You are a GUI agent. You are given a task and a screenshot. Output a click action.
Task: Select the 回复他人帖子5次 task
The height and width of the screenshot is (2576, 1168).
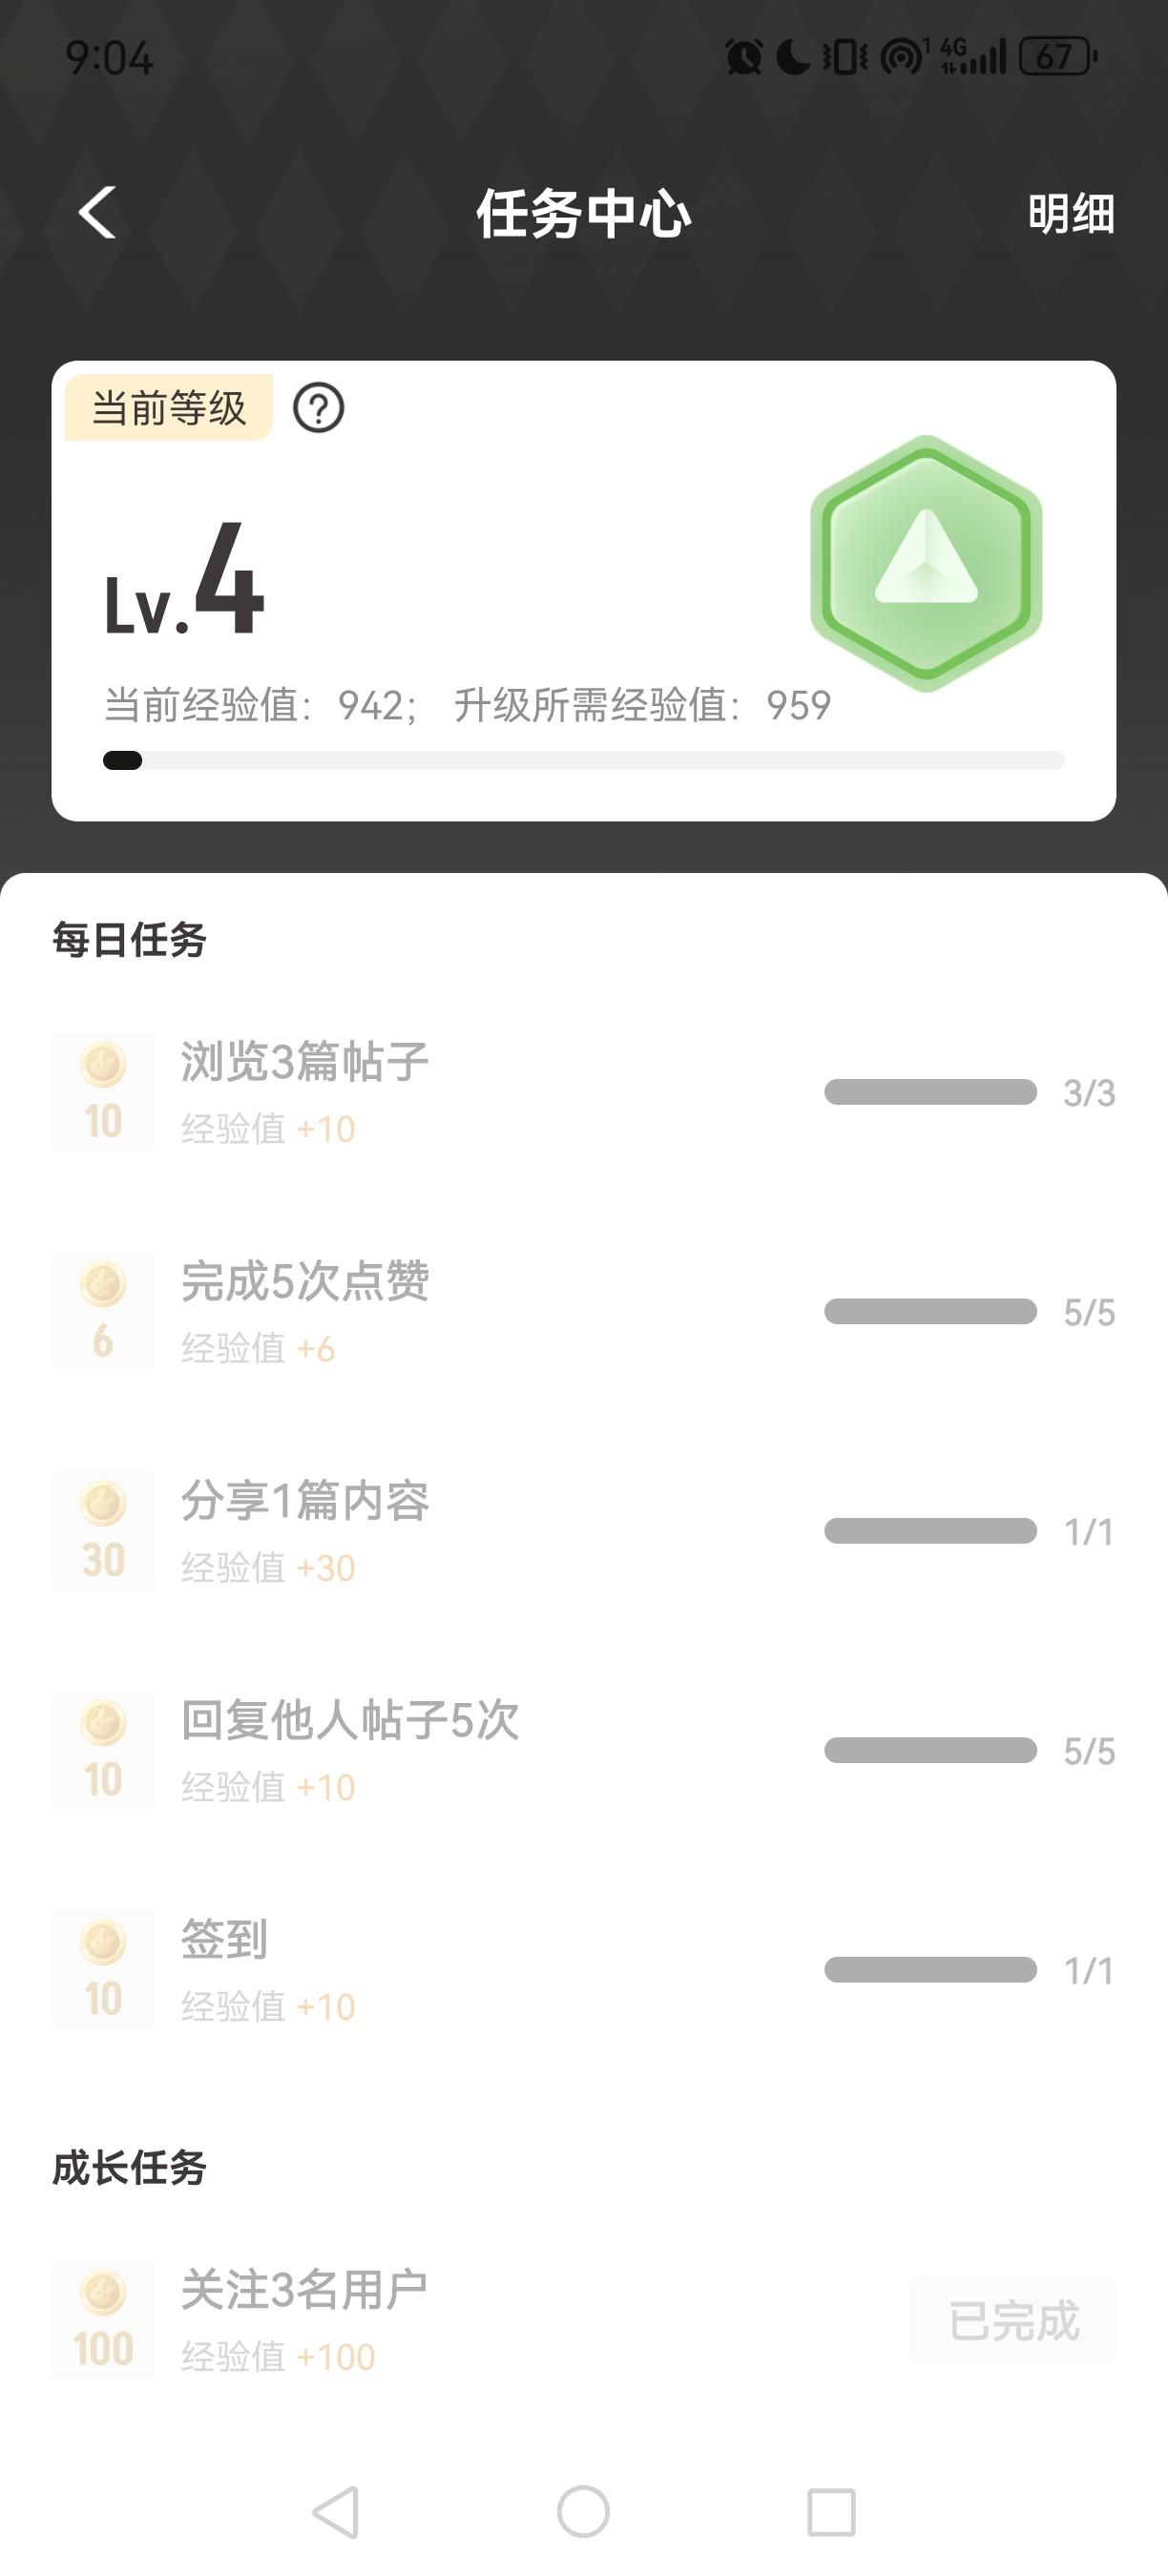350,1720
